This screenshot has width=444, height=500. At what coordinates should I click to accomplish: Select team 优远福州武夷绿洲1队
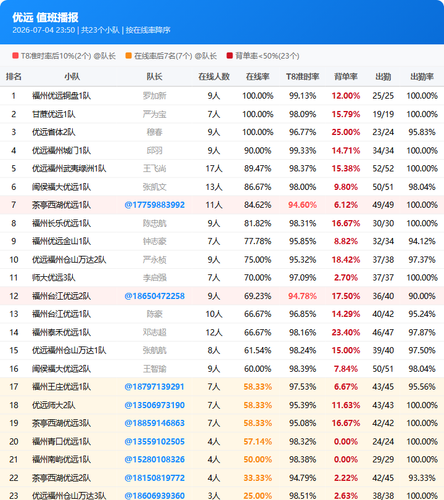pos(69,169)
